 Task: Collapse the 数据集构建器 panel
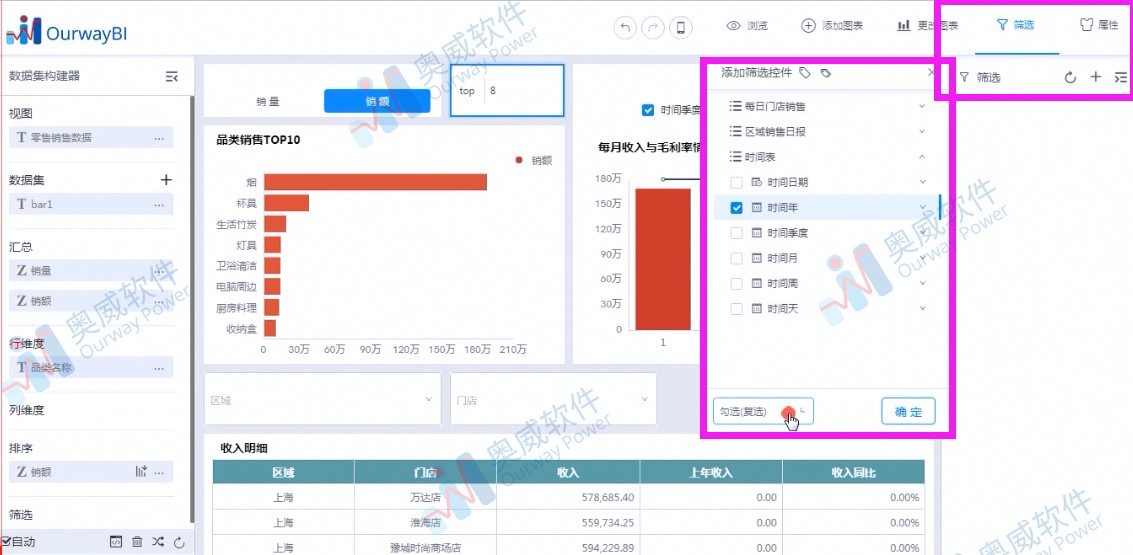click(x=171, y=77)
